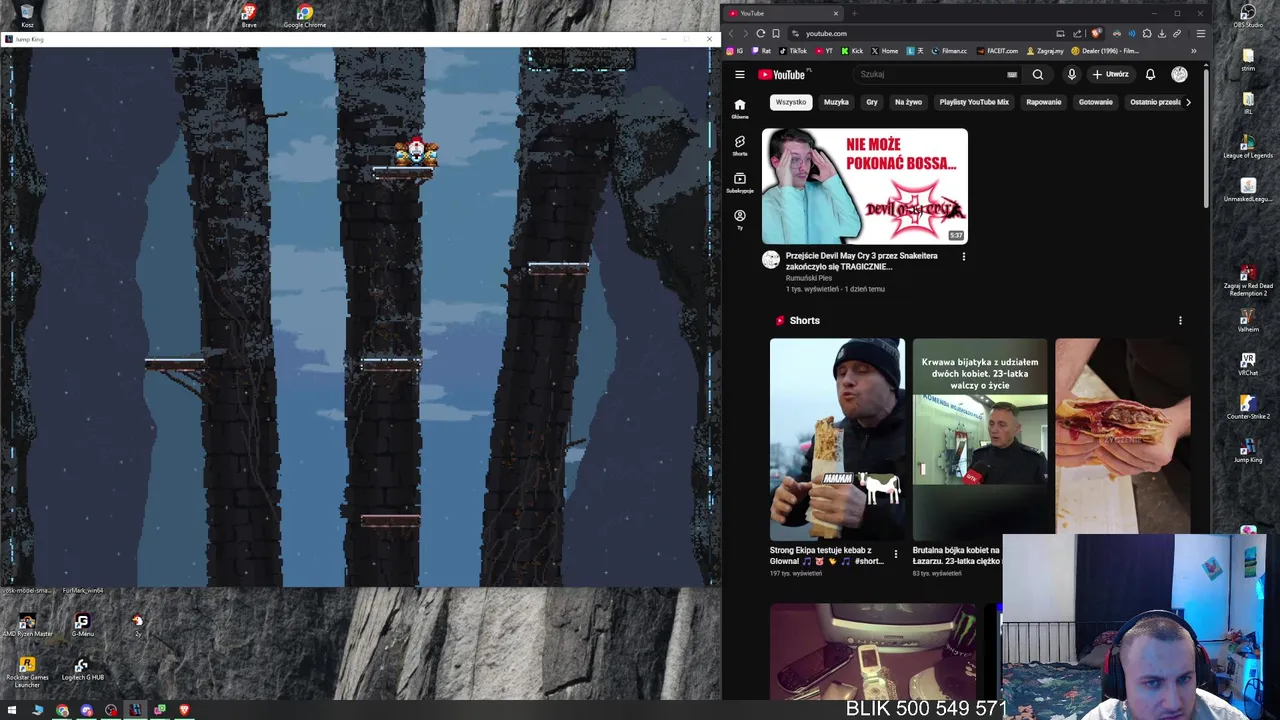
Task: Select the Na żywo filter chip
Action: coord(908,102)
